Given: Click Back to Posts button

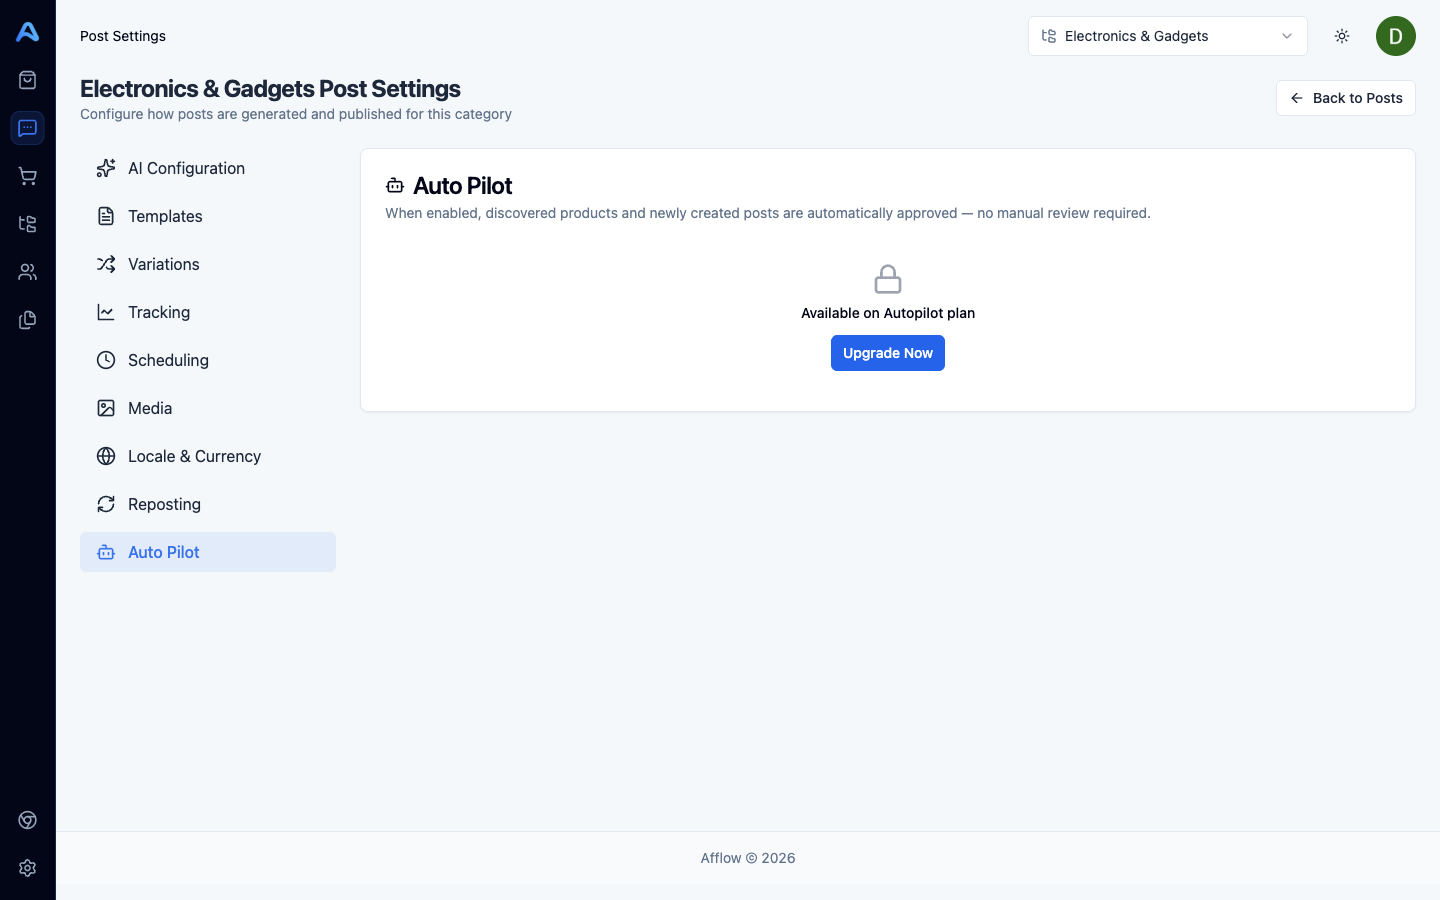Looking at the screenshot, I should tap(1345, 98).
